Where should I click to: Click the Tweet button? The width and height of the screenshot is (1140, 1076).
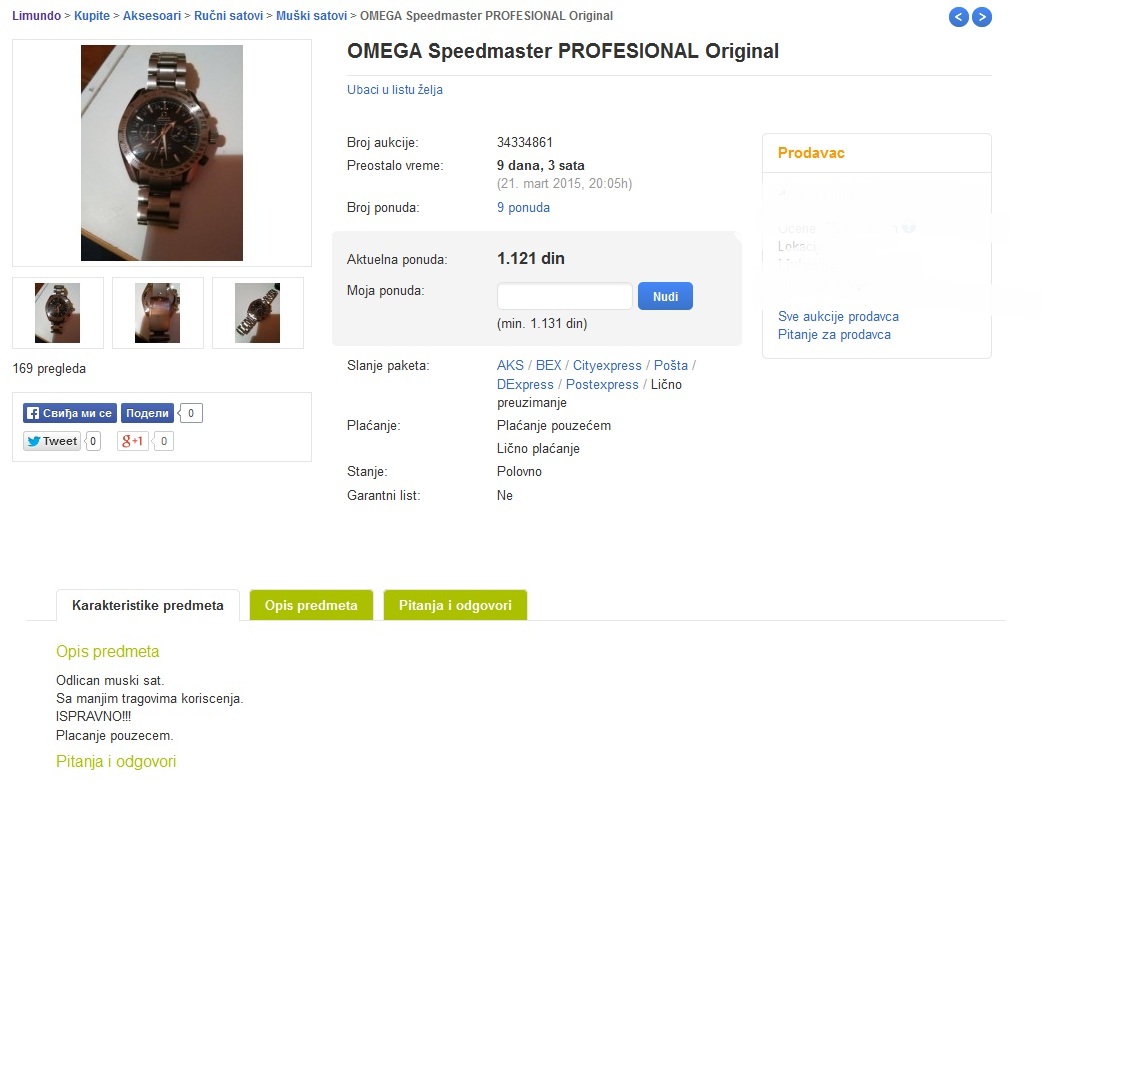52,441
